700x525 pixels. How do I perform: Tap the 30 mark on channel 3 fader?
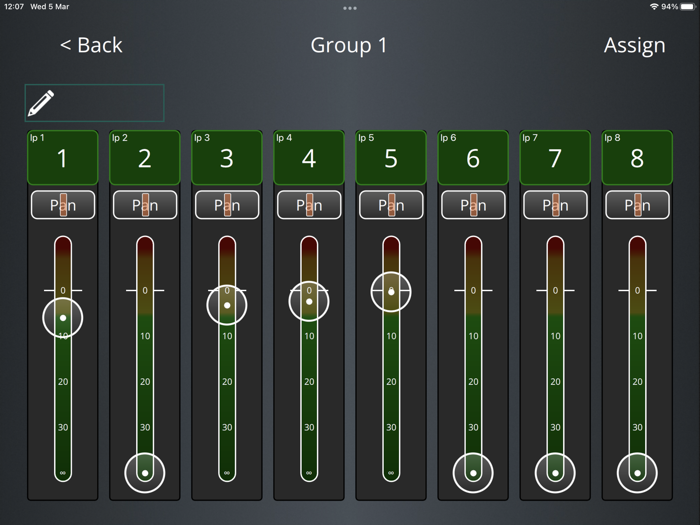(x=227, y=427)
